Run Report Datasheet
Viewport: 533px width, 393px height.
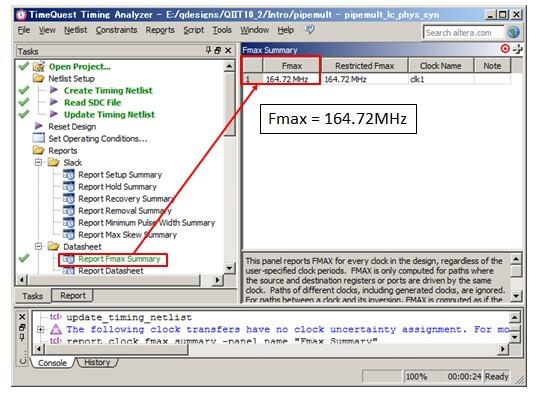pos(111,271)
